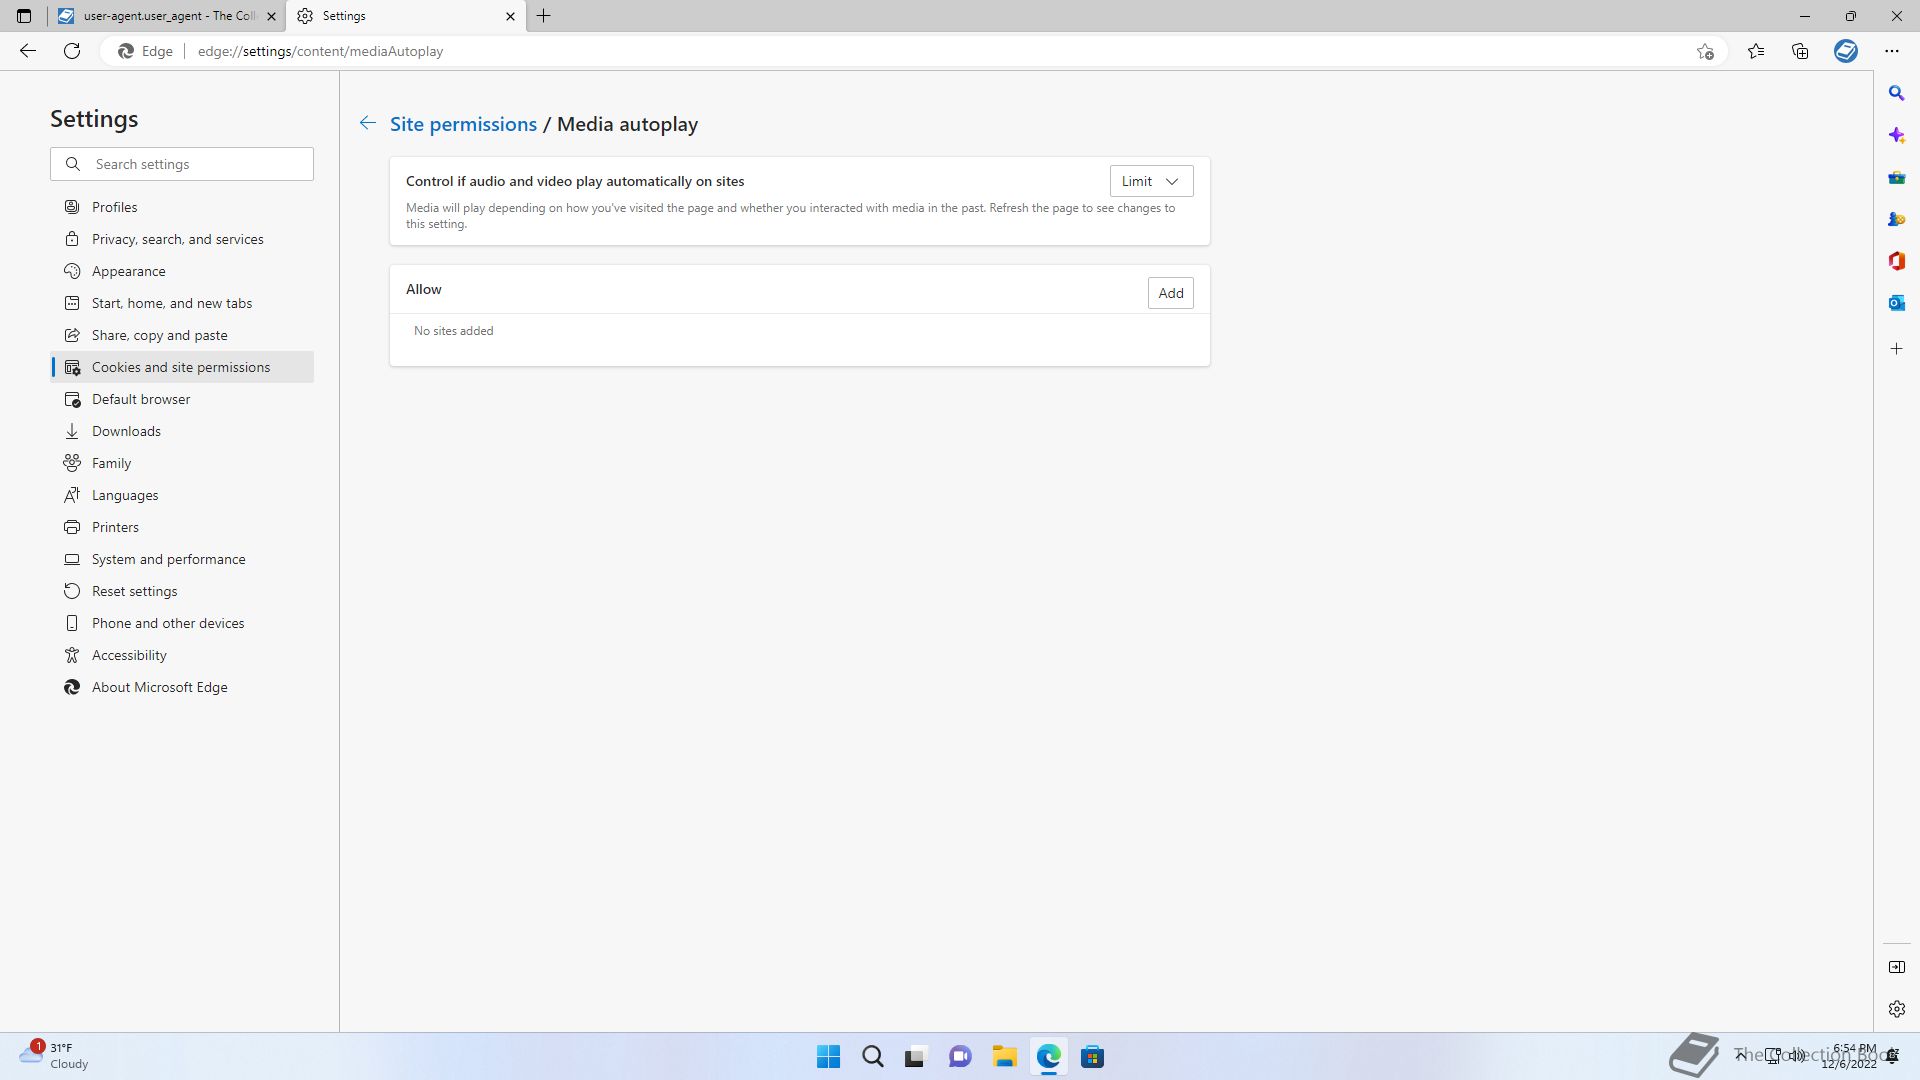Screen dimensions: 1920x1080
Task: Open the sidebar Microsoft Office icon
Action: click(1897, 261)
